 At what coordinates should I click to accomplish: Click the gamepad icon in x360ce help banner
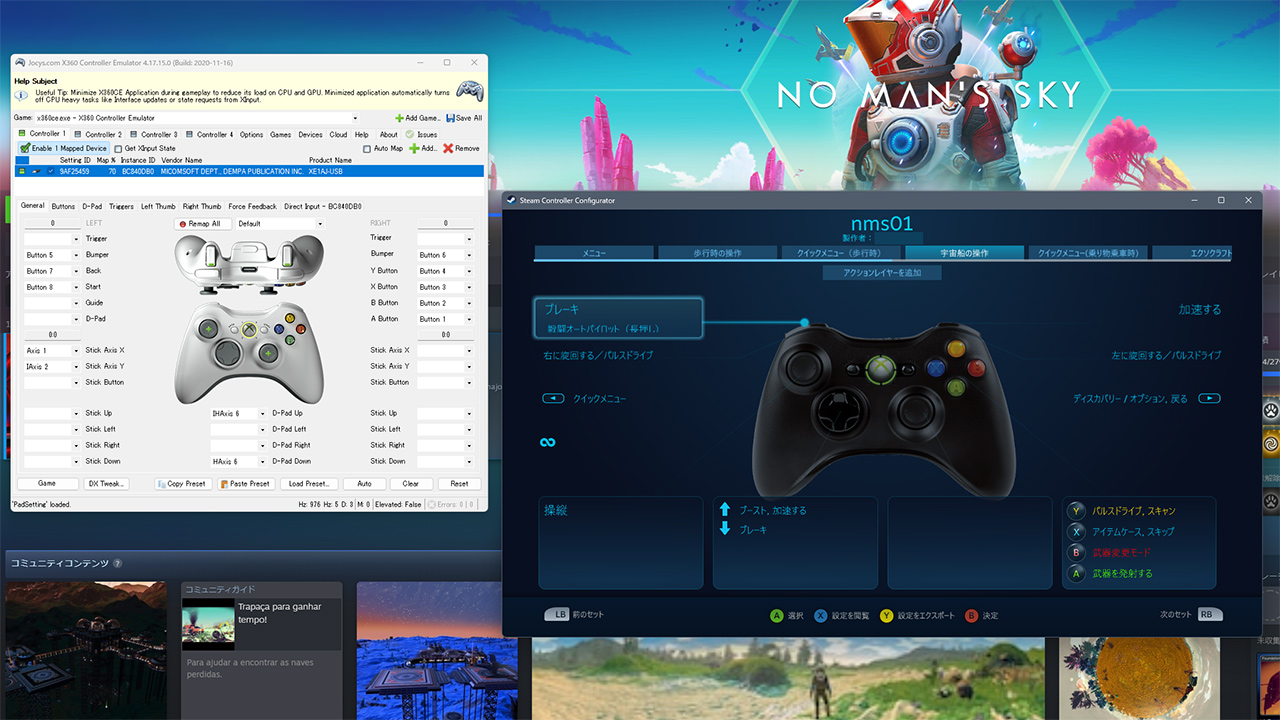(470, 90)
